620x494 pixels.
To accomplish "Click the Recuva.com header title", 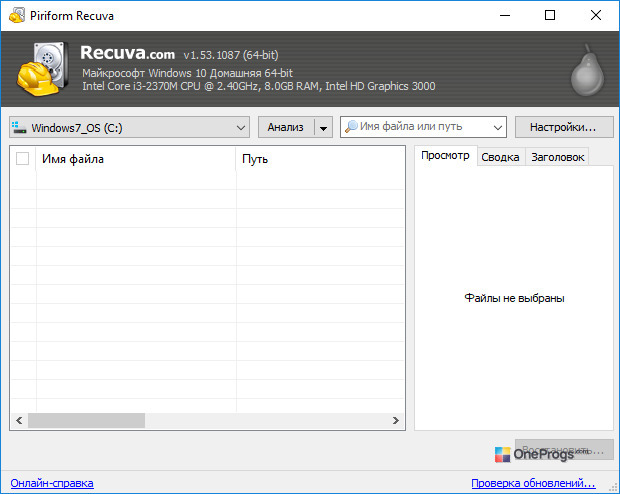I will 127,53.
